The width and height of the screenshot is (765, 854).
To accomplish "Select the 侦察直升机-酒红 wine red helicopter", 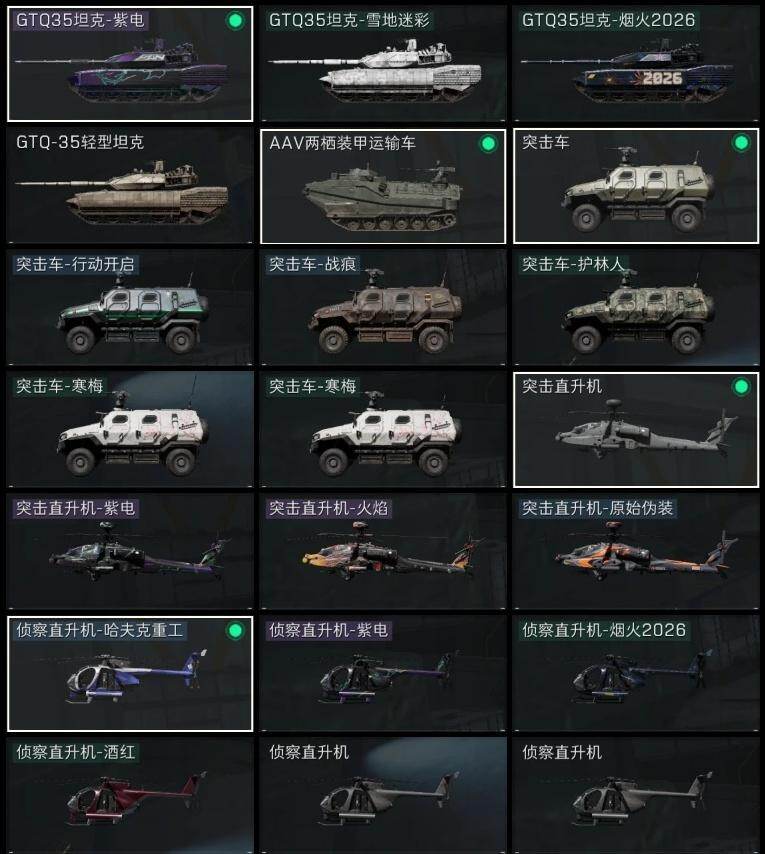I will click(x=130, y=796).
